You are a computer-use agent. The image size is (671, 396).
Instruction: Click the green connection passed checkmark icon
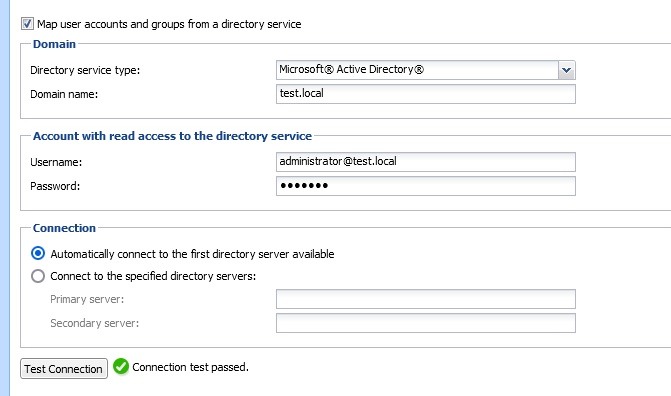tap(121, 366)
